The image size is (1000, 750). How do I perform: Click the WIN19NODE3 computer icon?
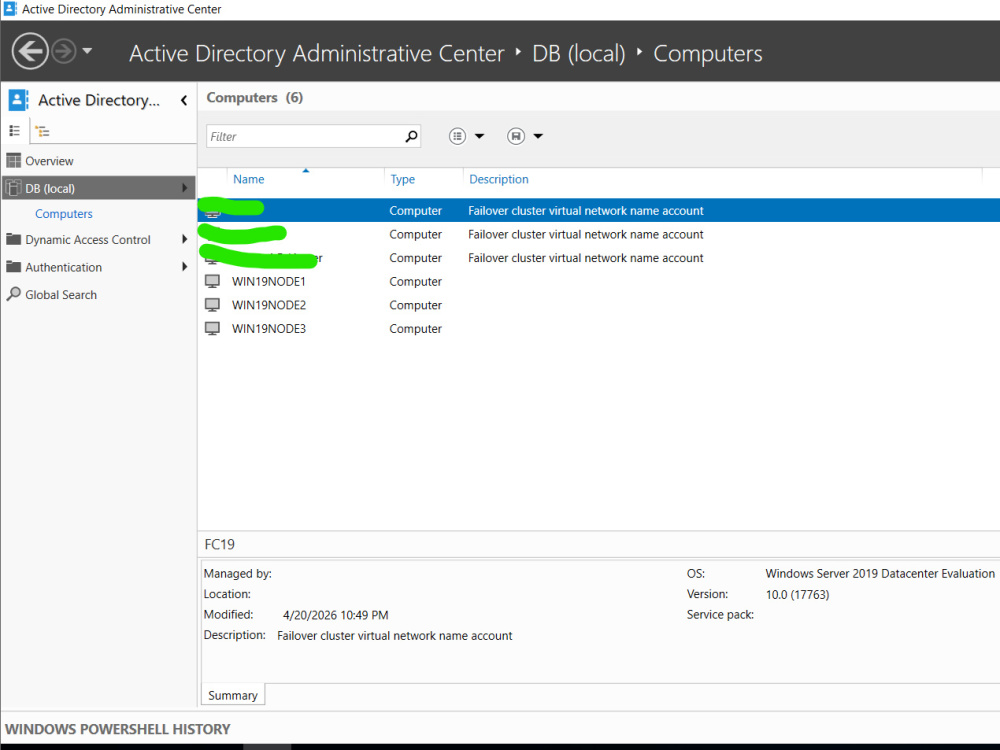tap(212, 328)
